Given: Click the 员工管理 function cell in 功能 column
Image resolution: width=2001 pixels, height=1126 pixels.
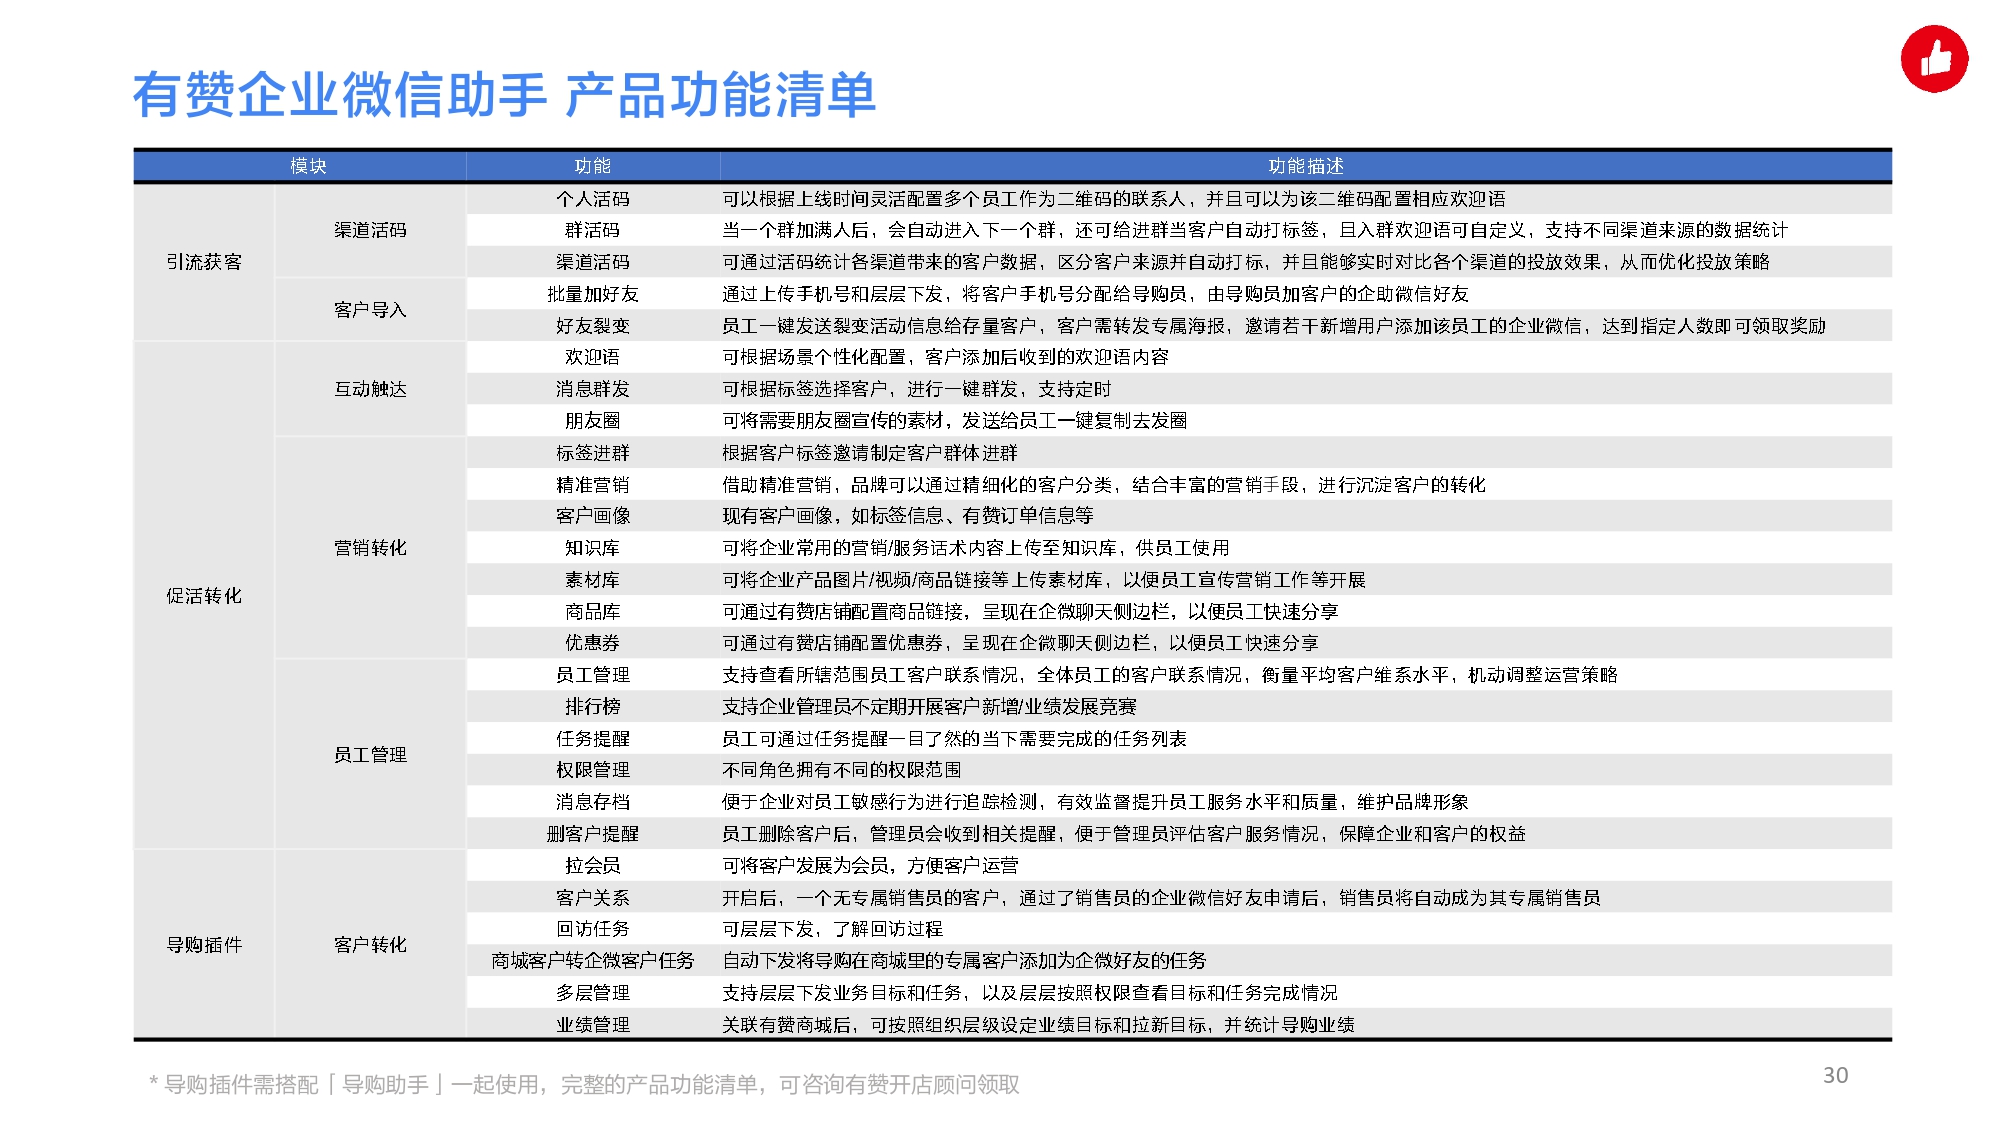Looking at the screenshot, I should [x=592, y=675].
